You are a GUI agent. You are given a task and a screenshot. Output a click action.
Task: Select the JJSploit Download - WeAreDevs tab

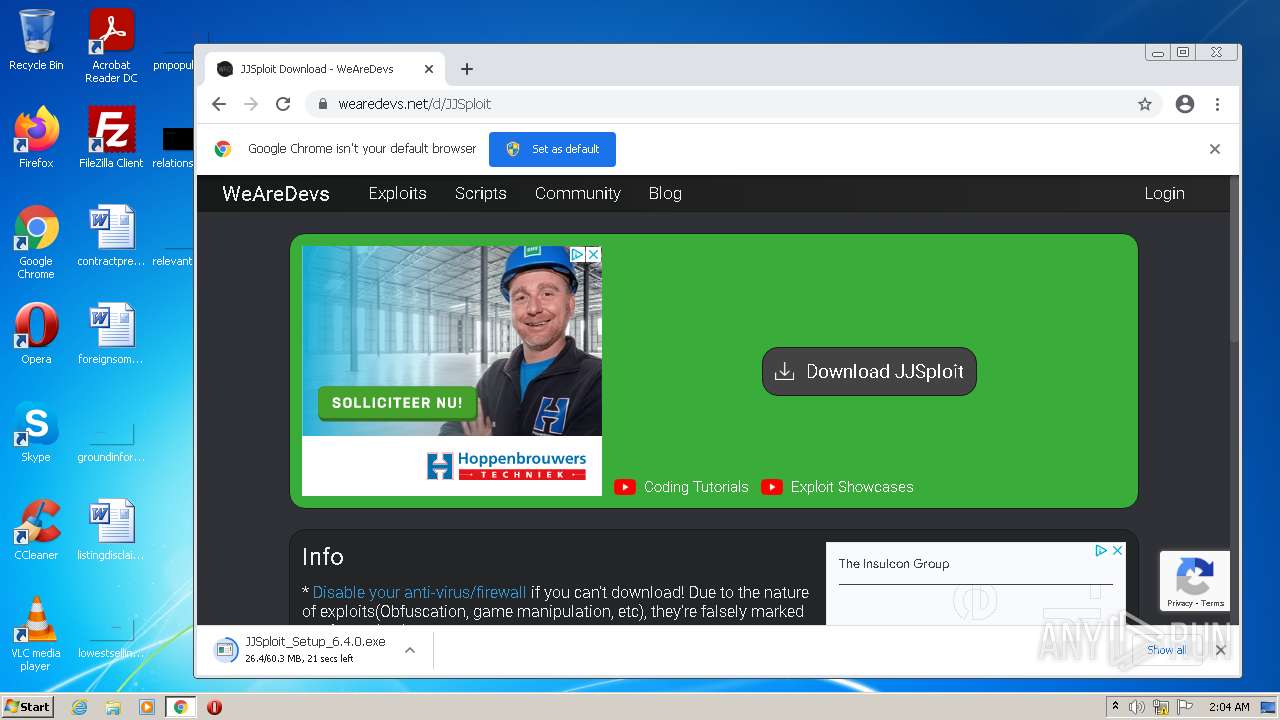pyautogui.click(x=325, y=69)
